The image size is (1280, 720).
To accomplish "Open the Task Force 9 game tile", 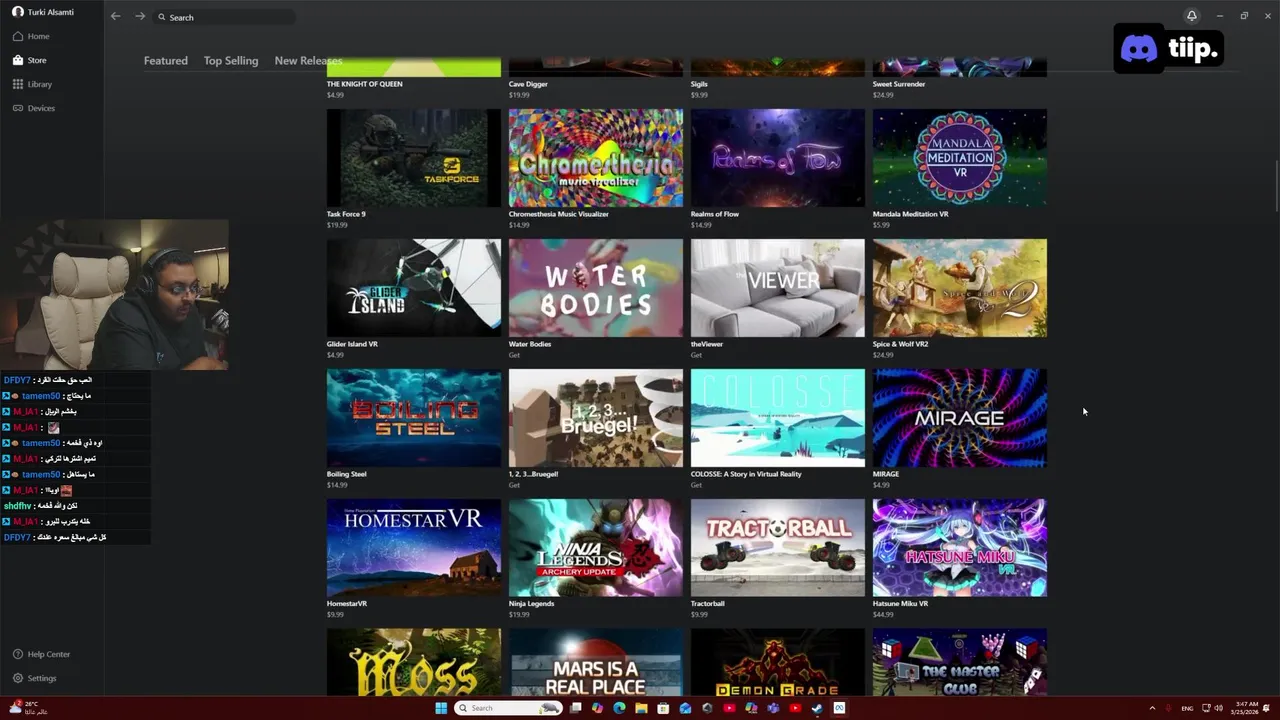I will (414, 158).
